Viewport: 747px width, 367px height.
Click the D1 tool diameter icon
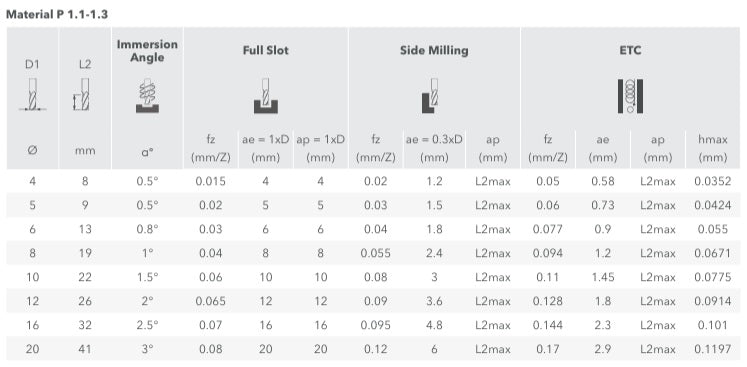[32, 94]
